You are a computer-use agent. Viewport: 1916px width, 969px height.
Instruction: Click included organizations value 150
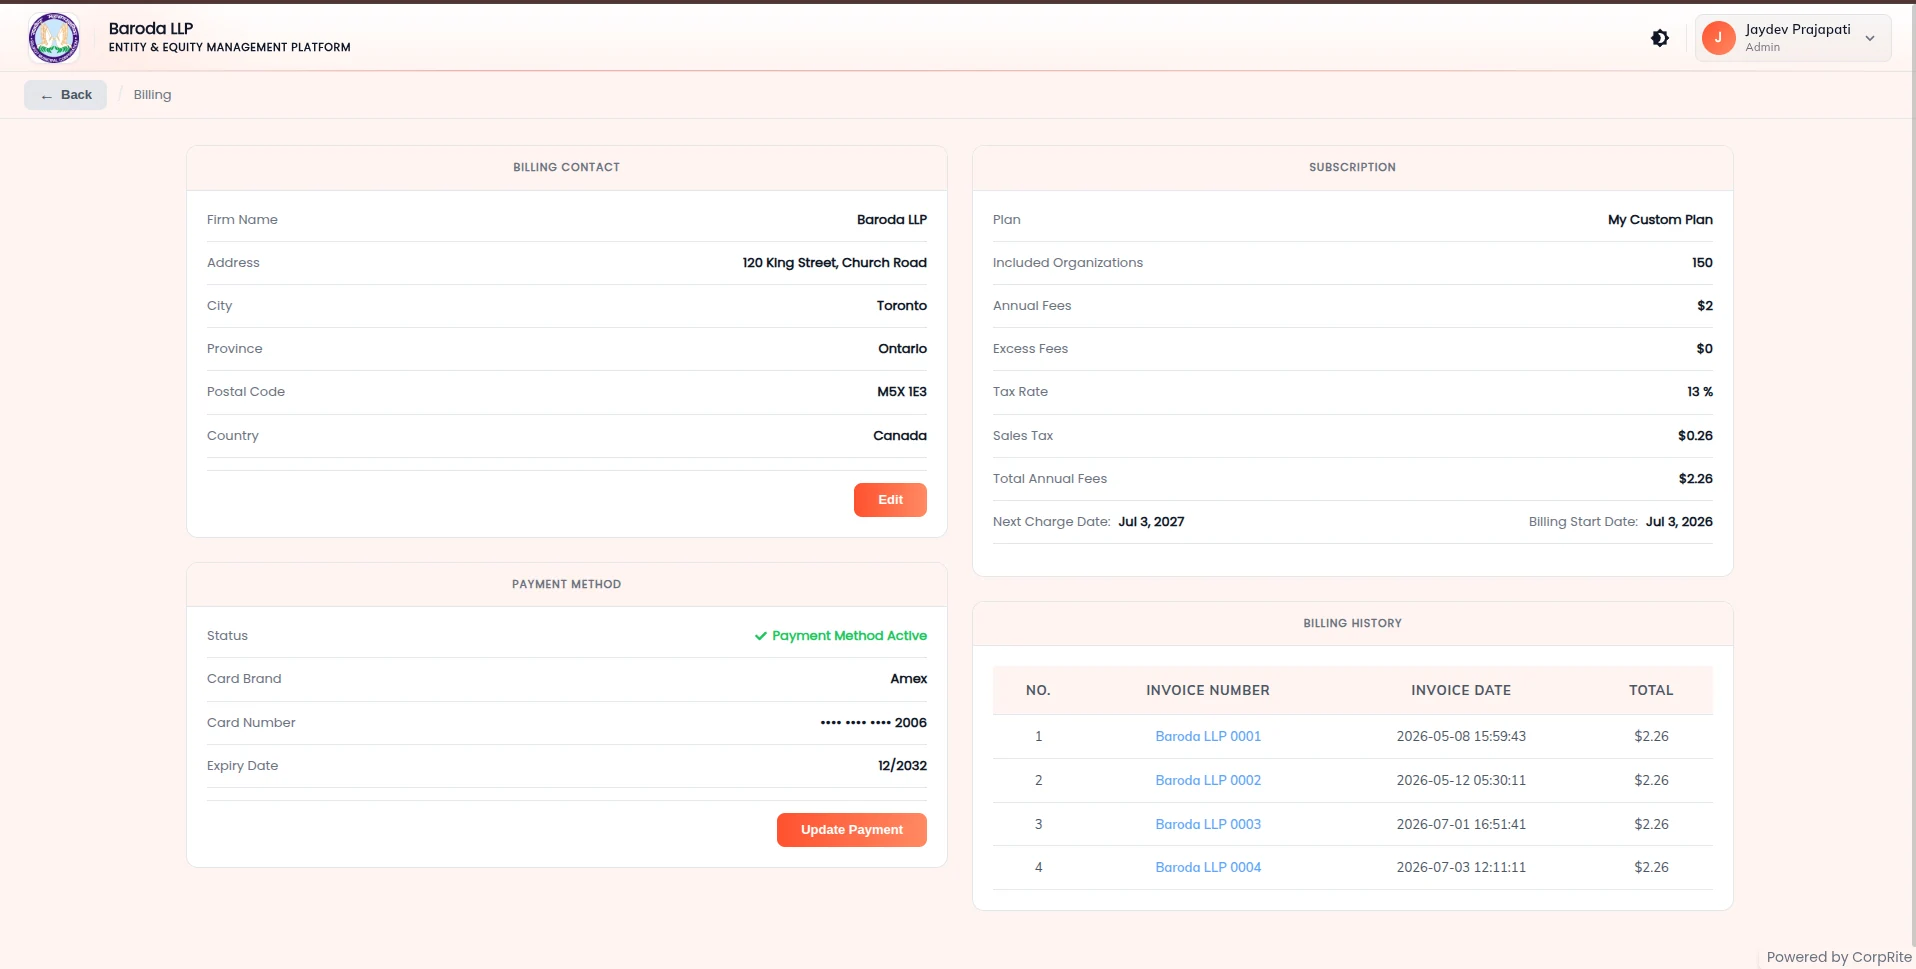(x=1702, y=263)
